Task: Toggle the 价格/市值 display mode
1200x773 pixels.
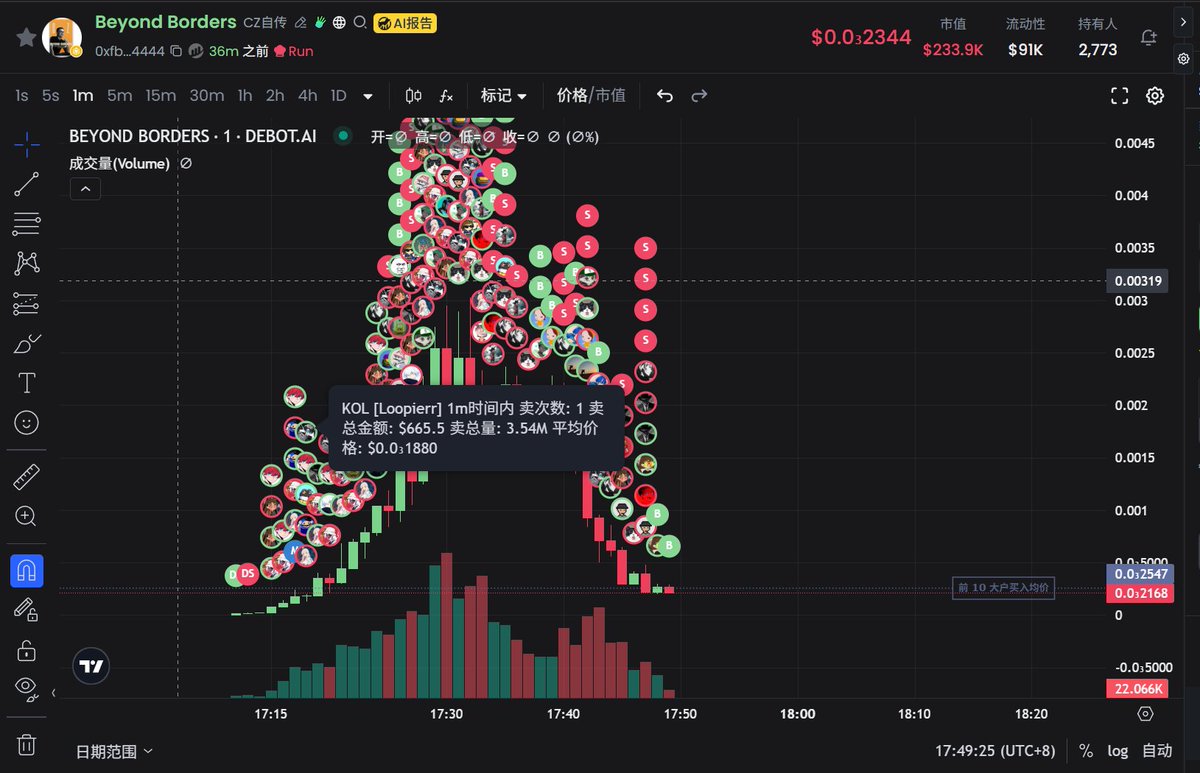Action: tap(591, 96)
